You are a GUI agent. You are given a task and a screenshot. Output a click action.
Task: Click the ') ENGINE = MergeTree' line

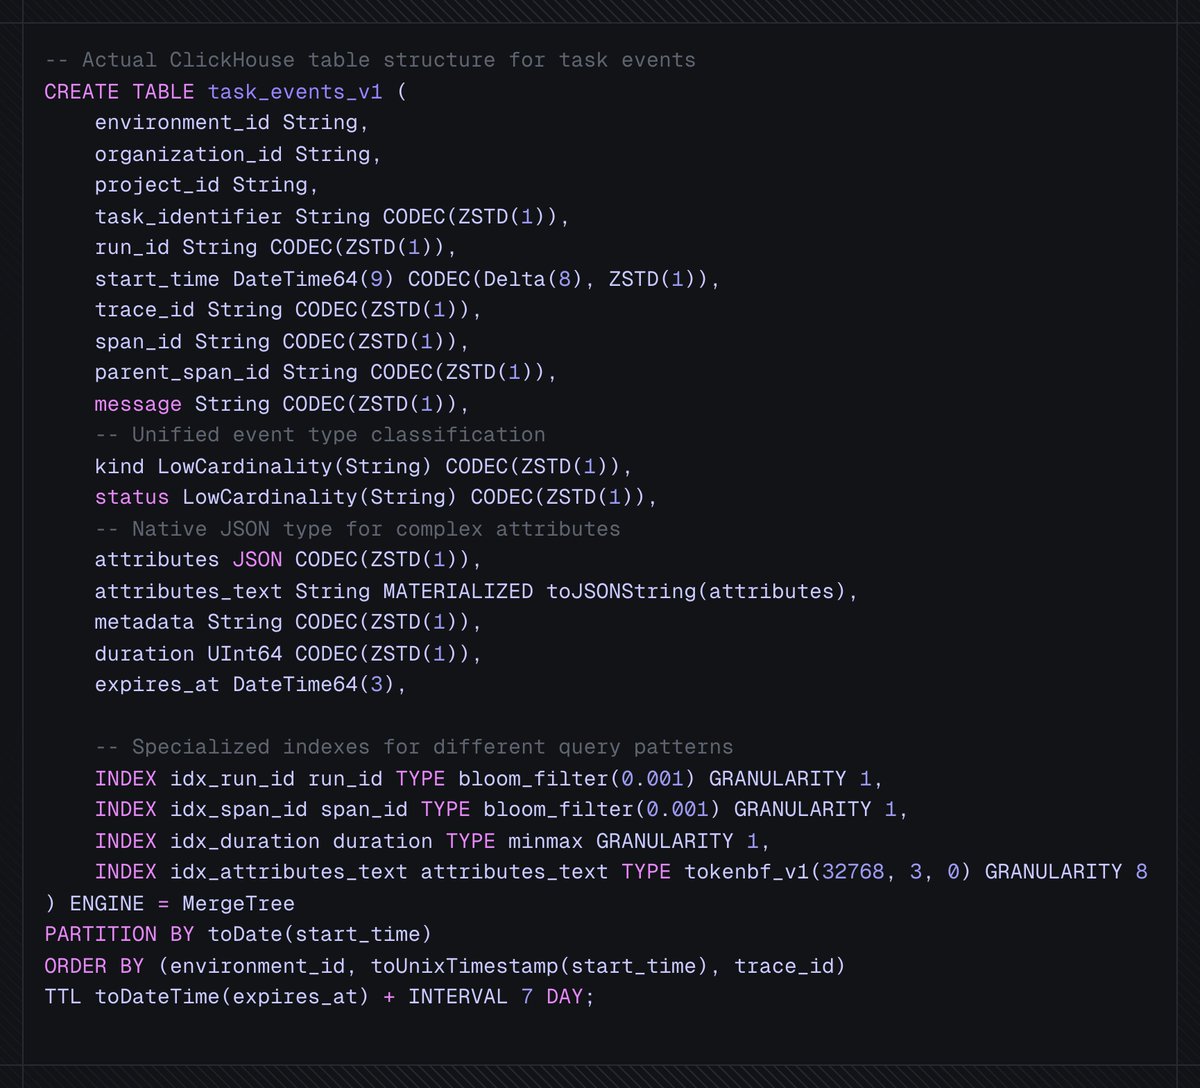coord(170,903)
